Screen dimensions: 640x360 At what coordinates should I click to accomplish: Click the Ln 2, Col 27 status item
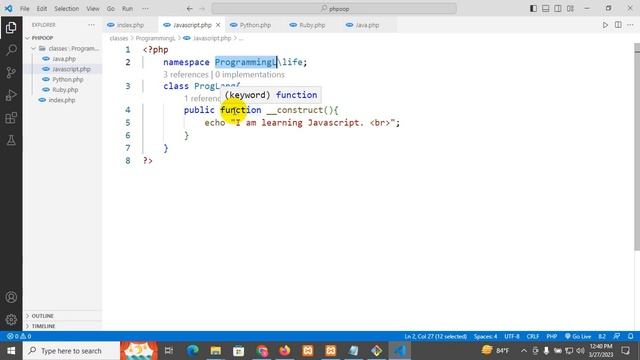[x=436, y=336]
